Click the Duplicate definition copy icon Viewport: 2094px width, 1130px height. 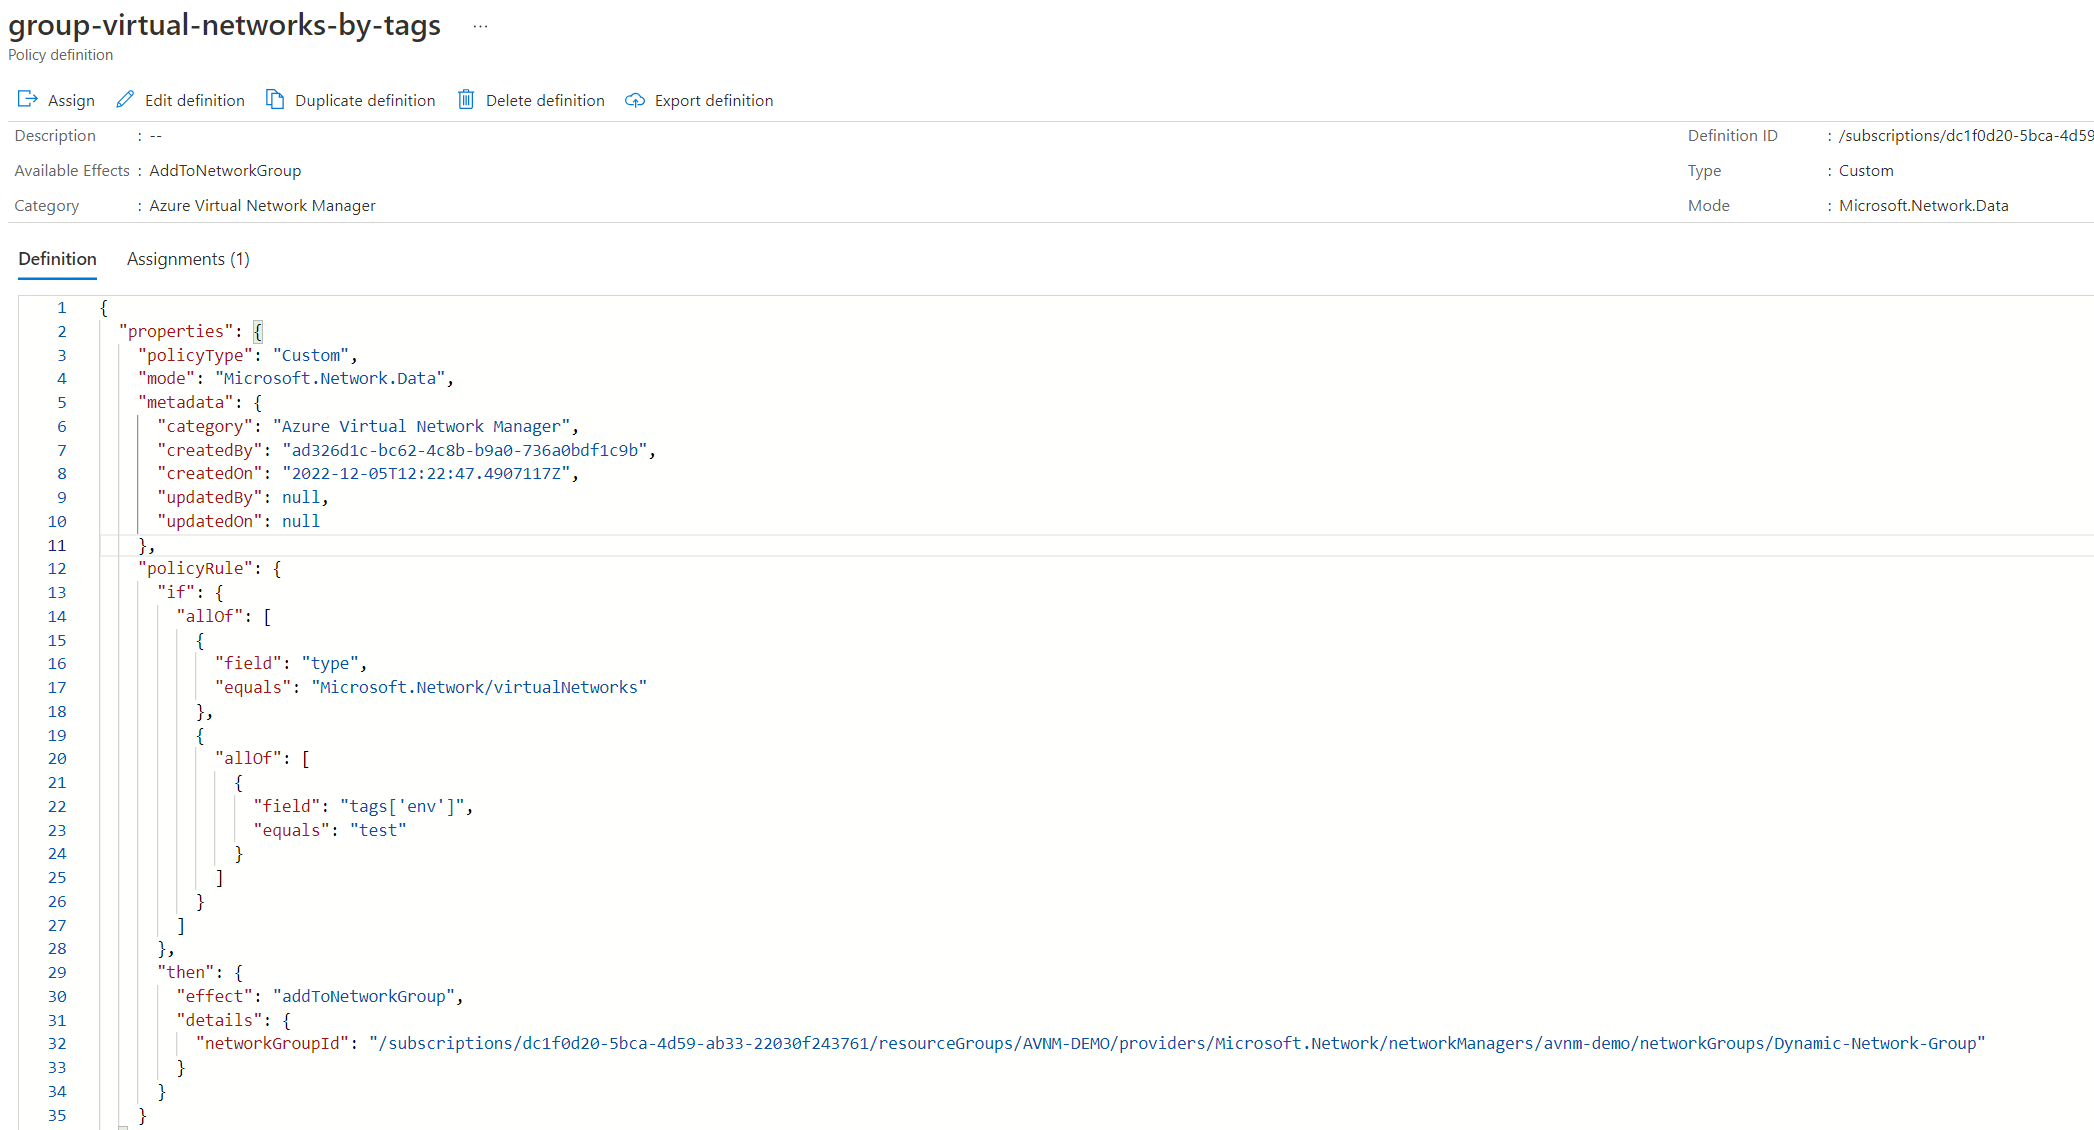tap(275, 99)
